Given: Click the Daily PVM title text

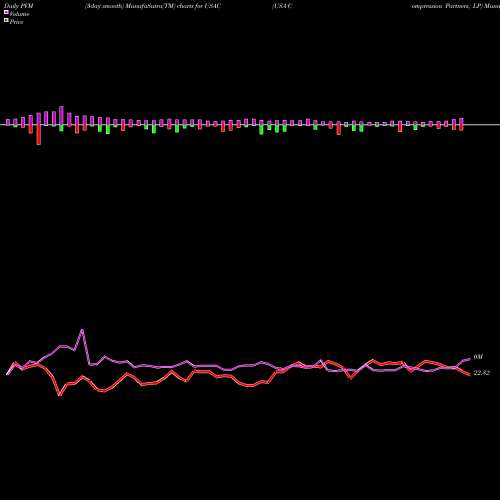Looking at the screenshot, I should click(19, 6).
